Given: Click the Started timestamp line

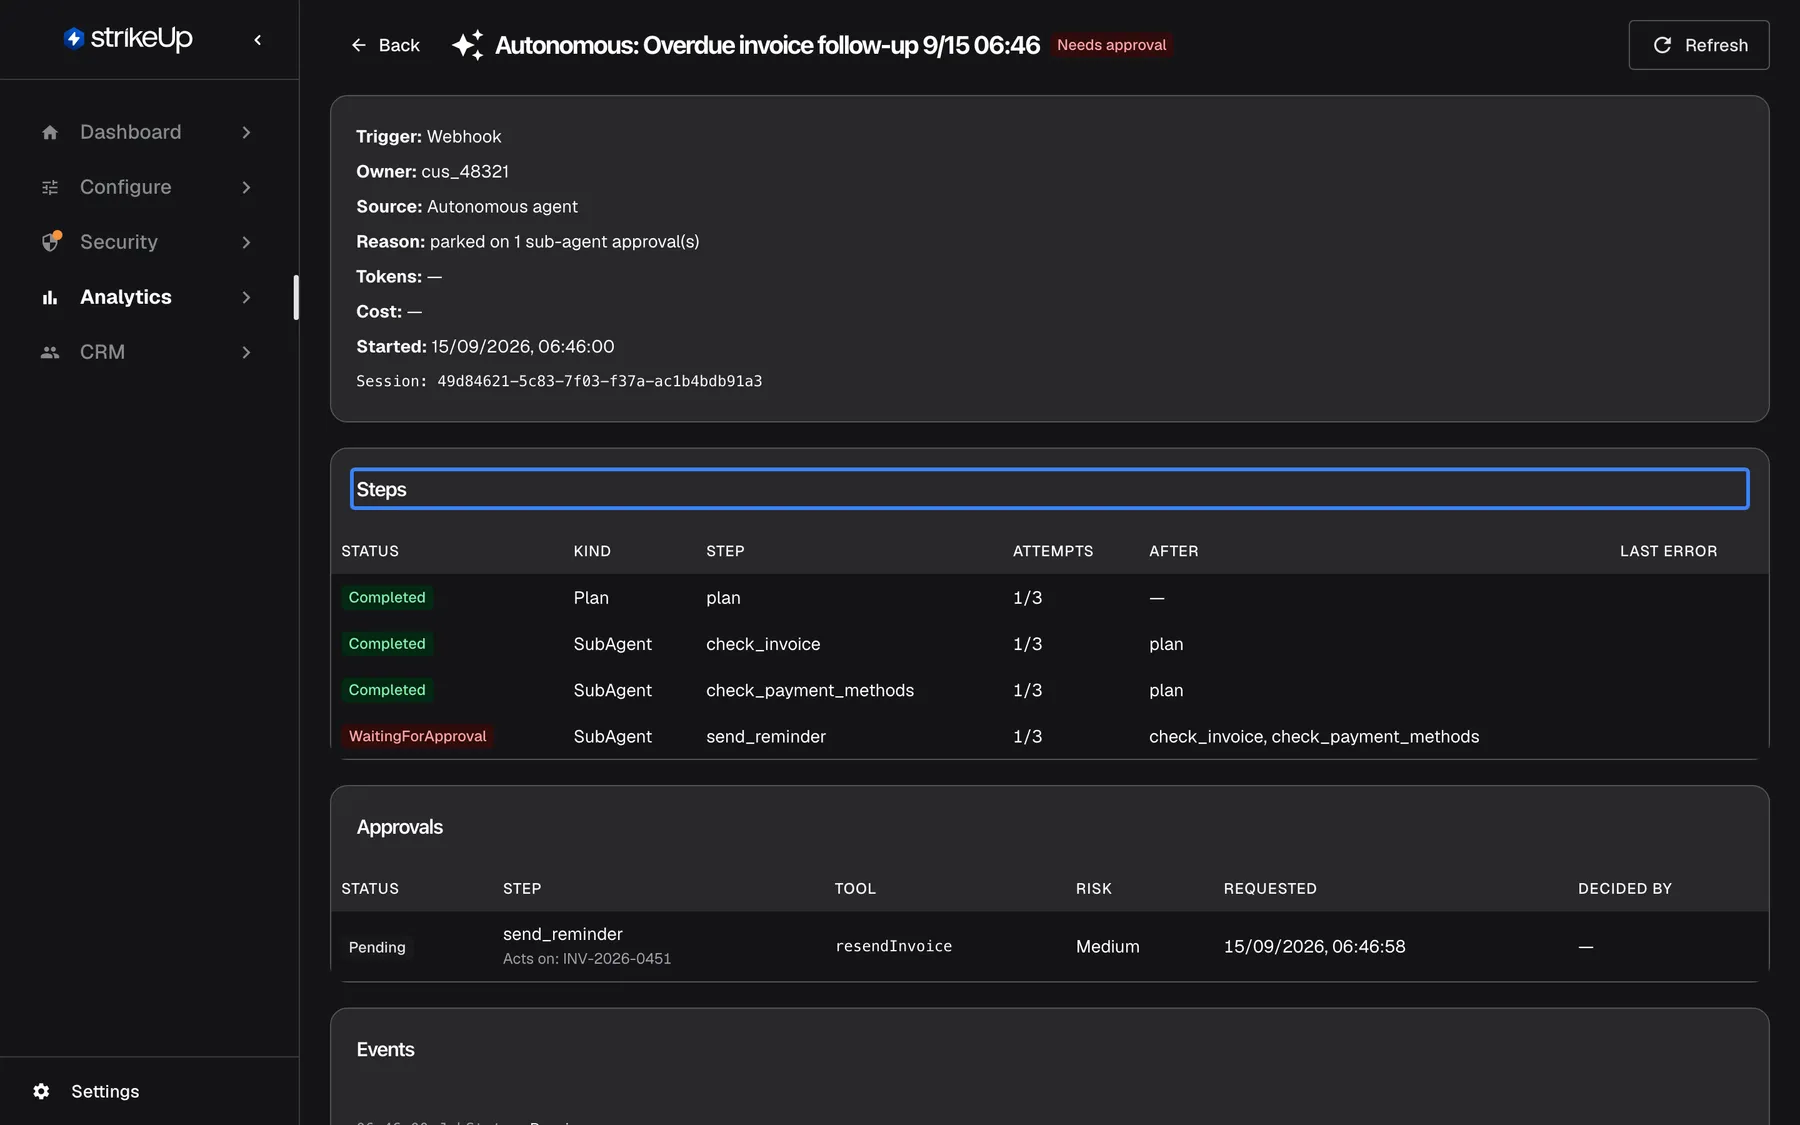Looking at the screenshot, I should pyautogui.click(x=485, y=346).
